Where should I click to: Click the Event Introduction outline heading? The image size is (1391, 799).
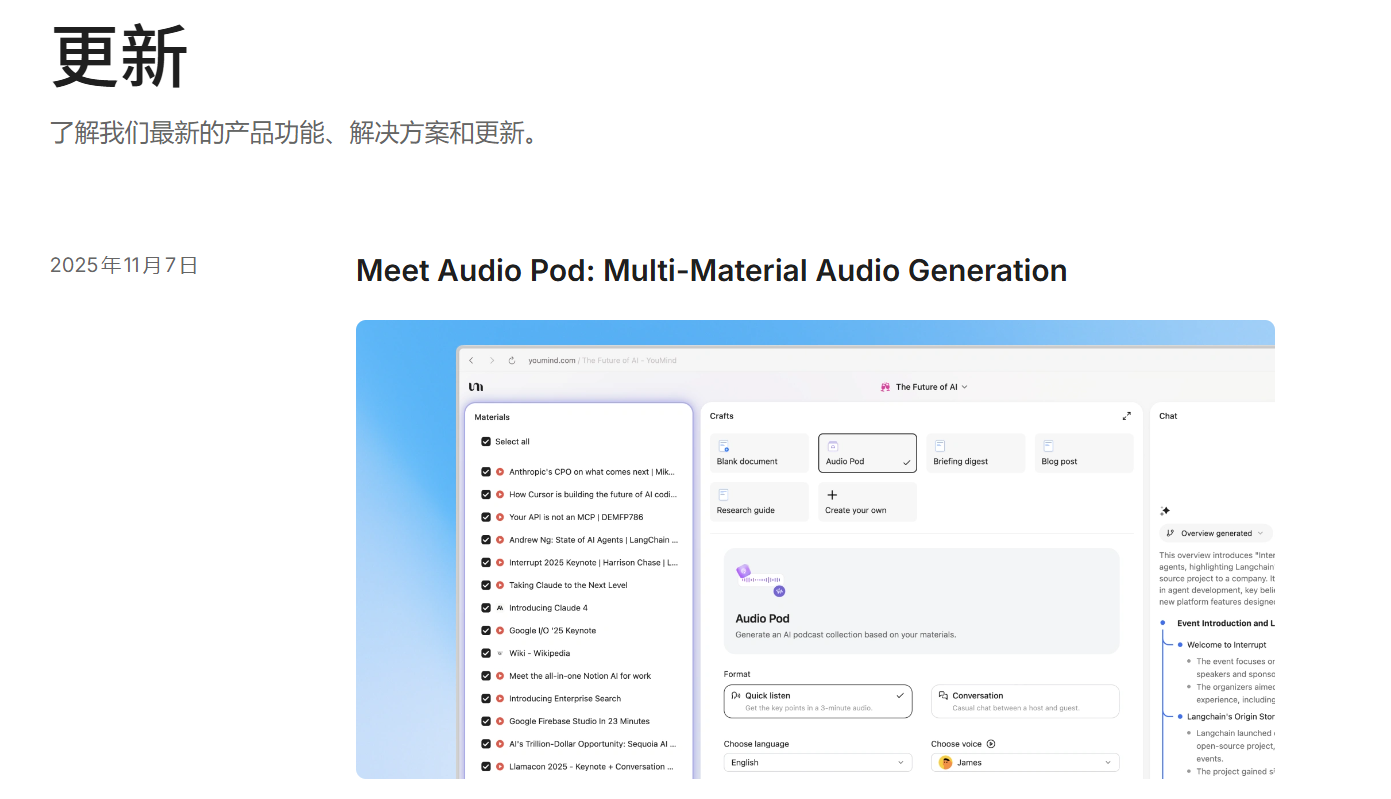[x=1225, y=623]
